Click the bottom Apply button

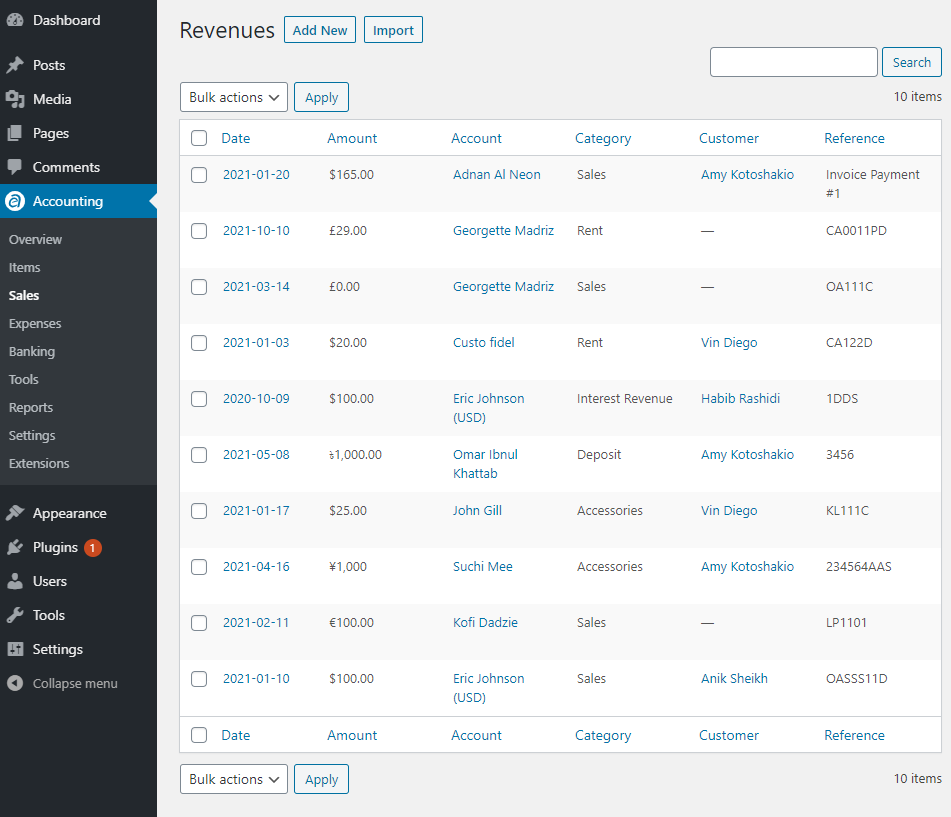click(x=321, y=779)
